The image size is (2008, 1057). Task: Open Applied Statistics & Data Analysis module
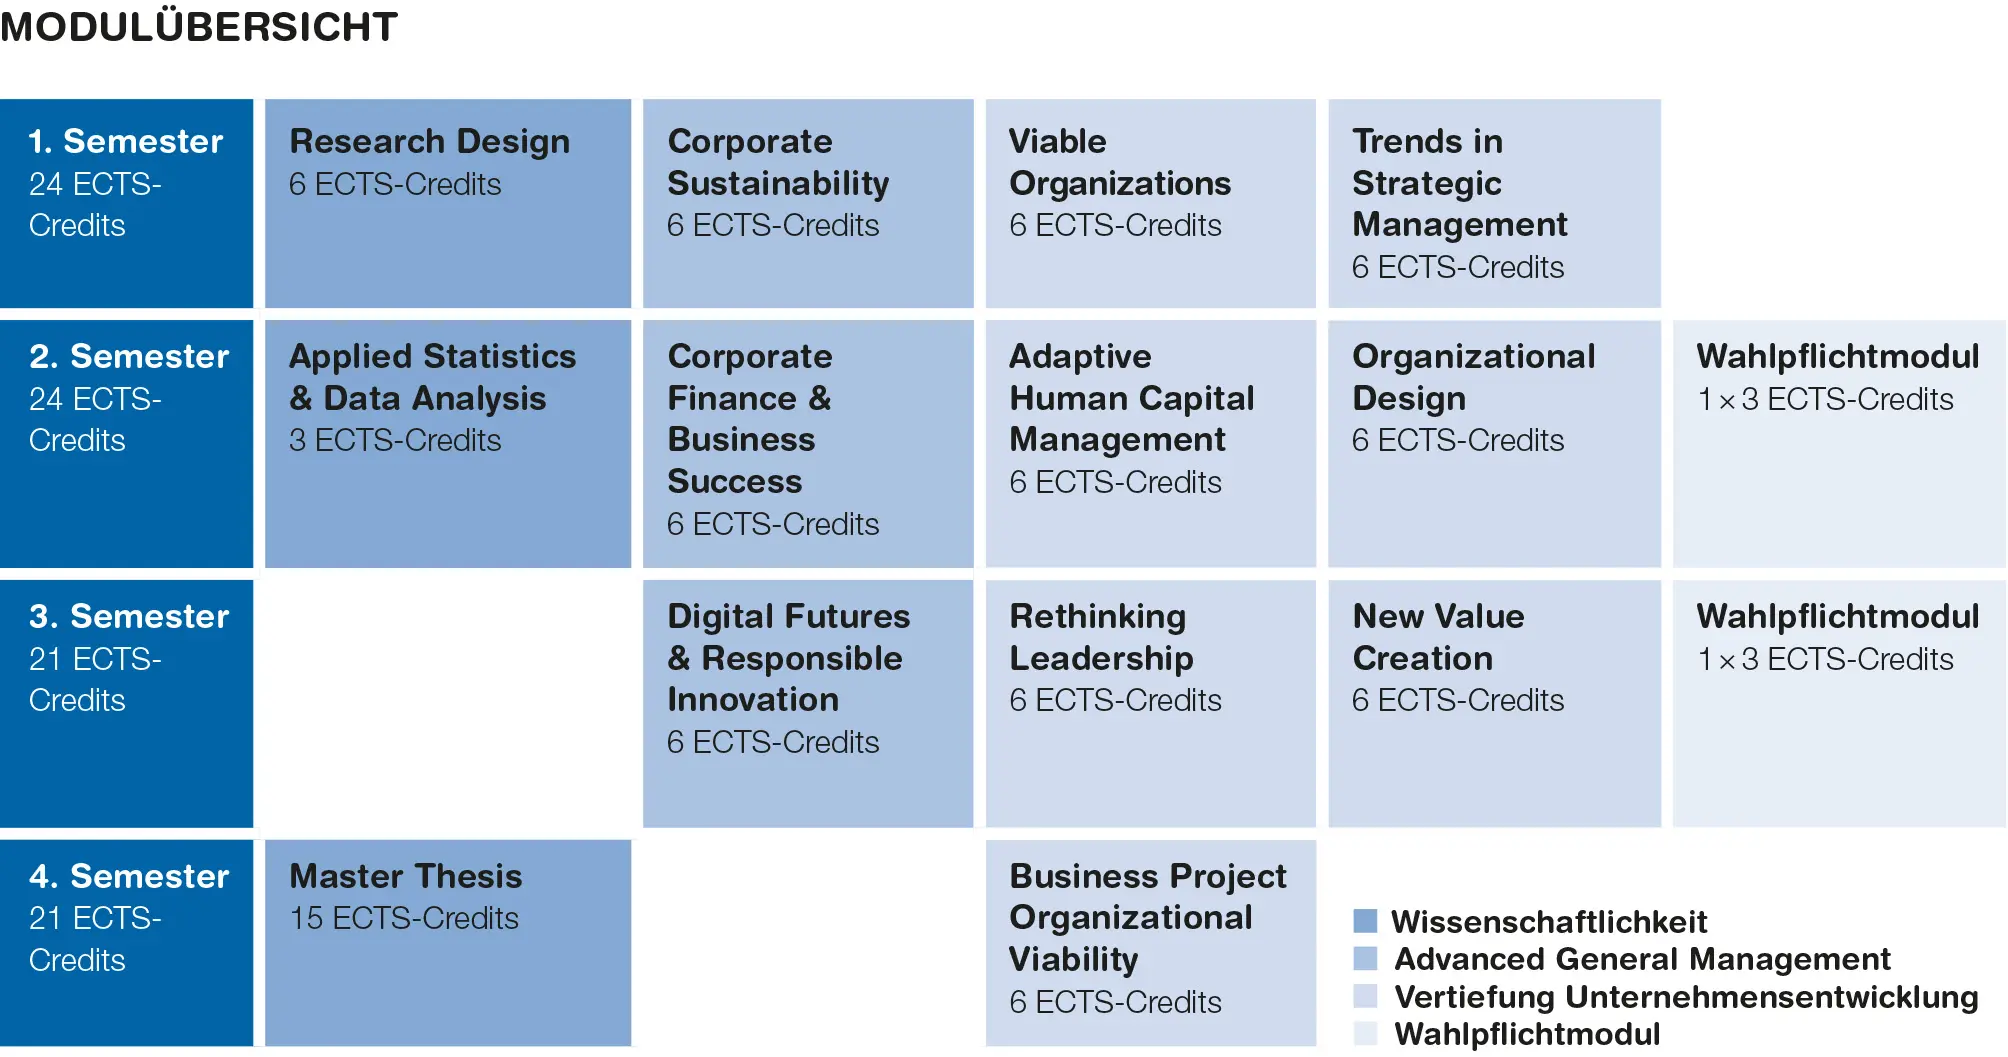click(x=448, y=444)
